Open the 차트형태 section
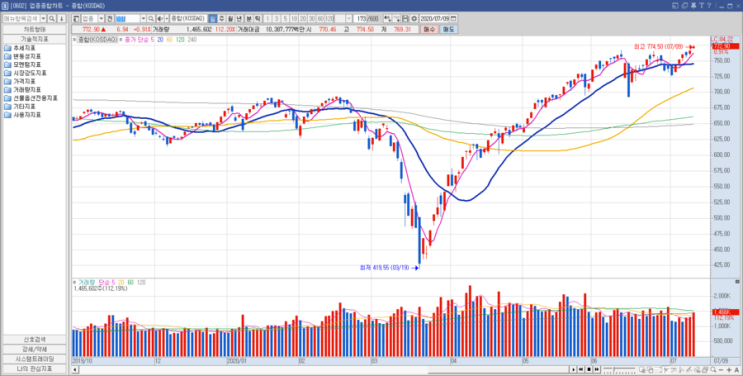 coord(35,29)
